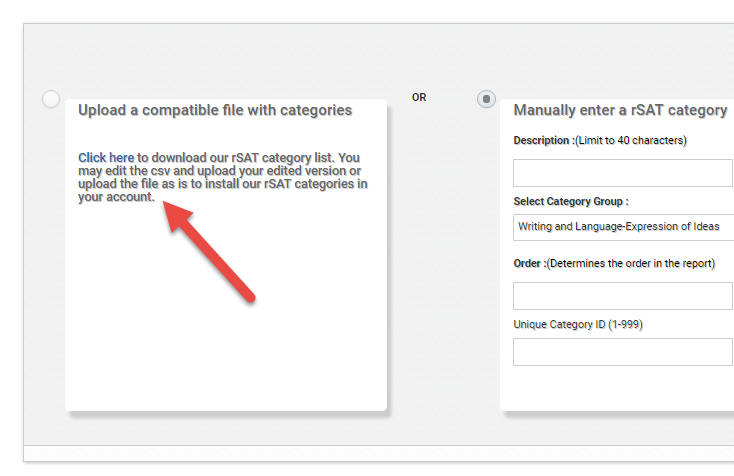The image size is (734, 476).
Task: Focus the Description text field
Action: coord(623,173)
